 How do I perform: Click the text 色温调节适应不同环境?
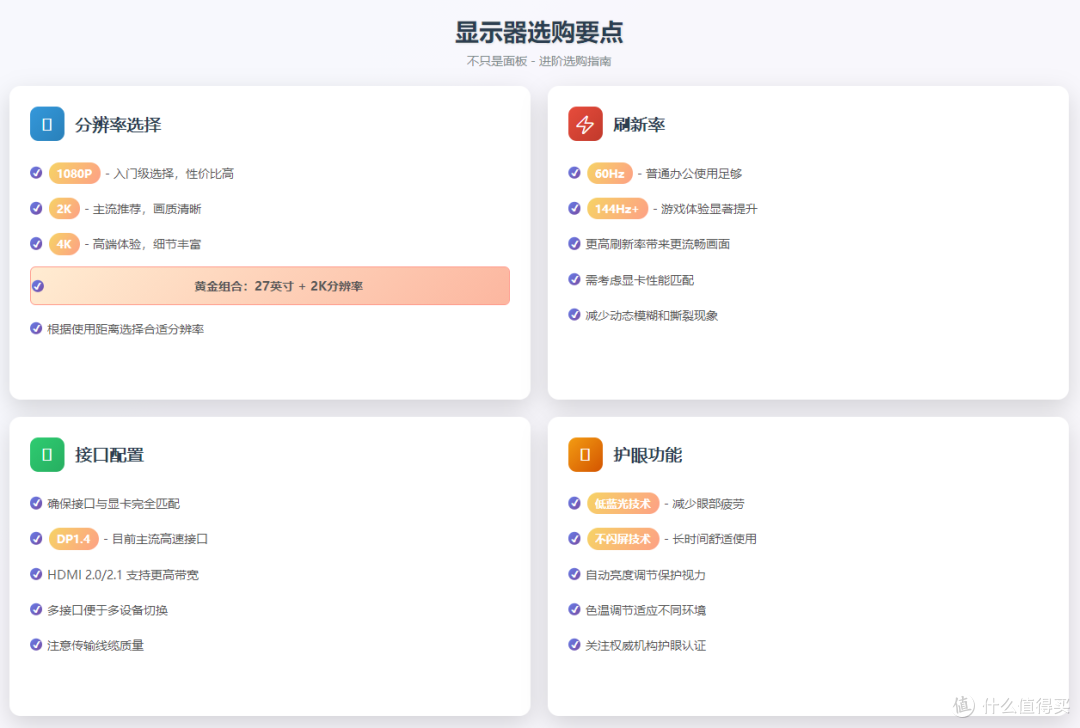[645, 610]
